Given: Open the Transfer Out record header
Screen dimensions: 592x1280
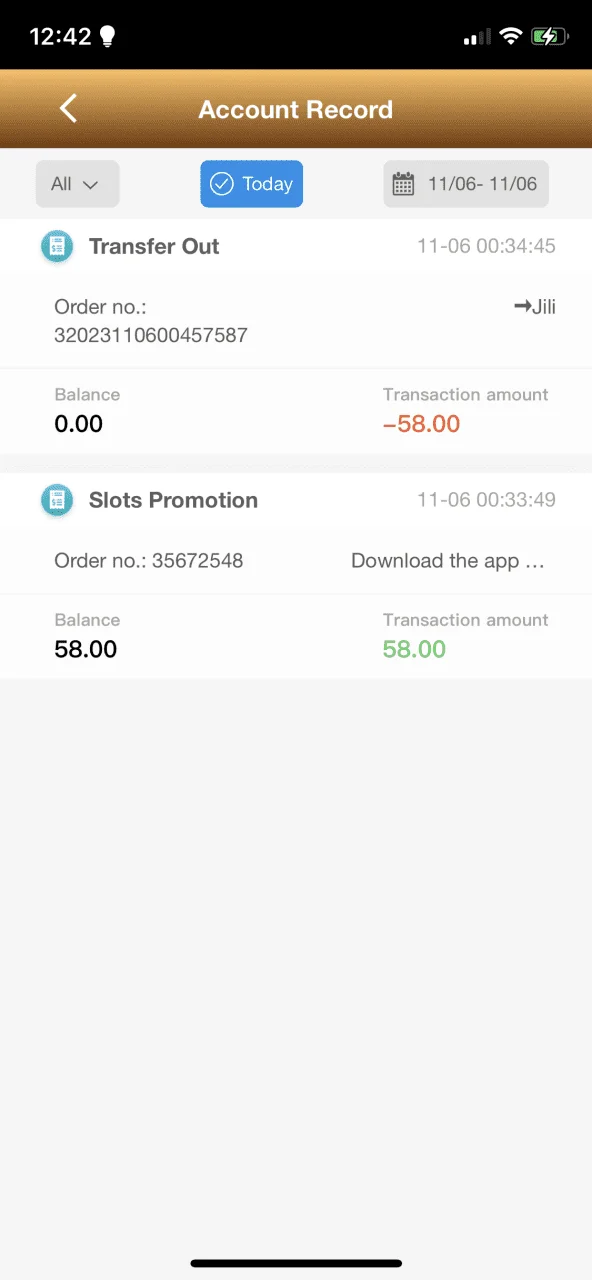Looking at the screenshot, I should 296,246.
